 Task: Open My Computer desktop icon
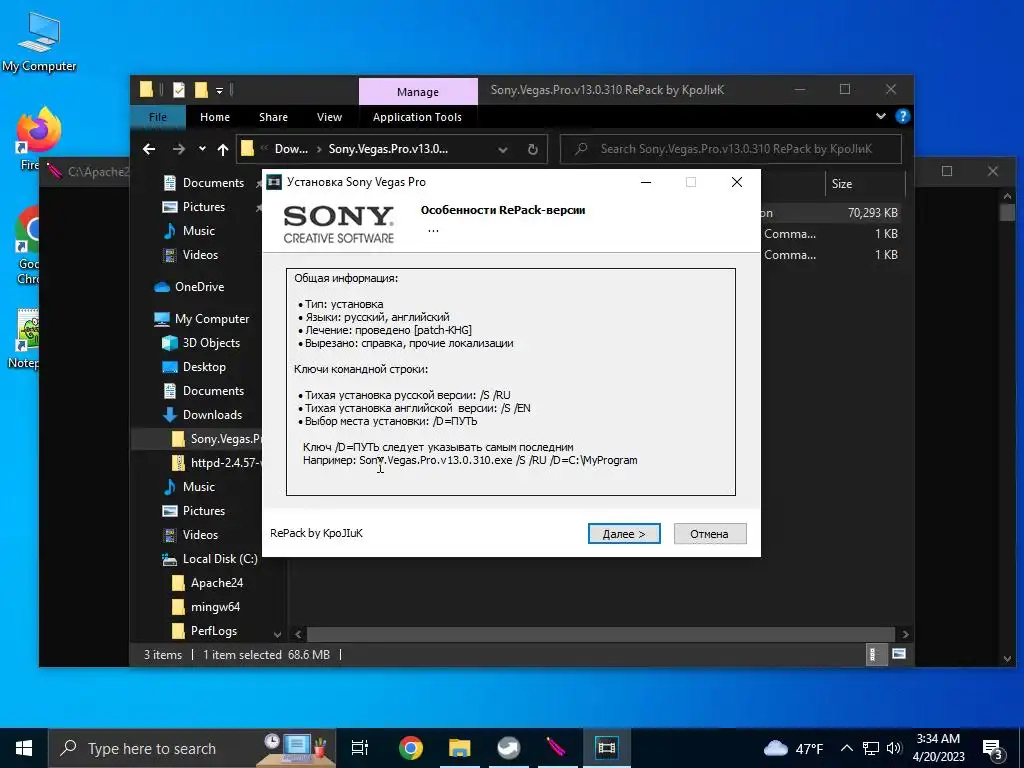(39, 42)
